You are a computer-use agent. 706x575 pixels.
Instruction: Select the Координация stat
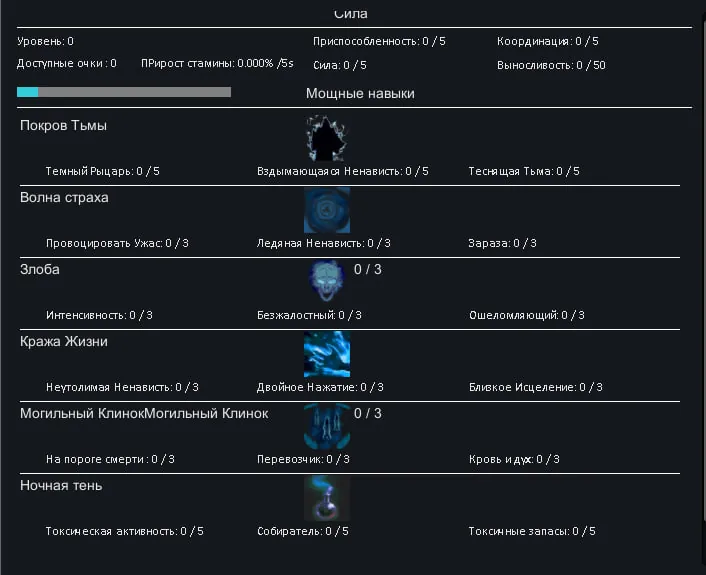coord(547,41)
